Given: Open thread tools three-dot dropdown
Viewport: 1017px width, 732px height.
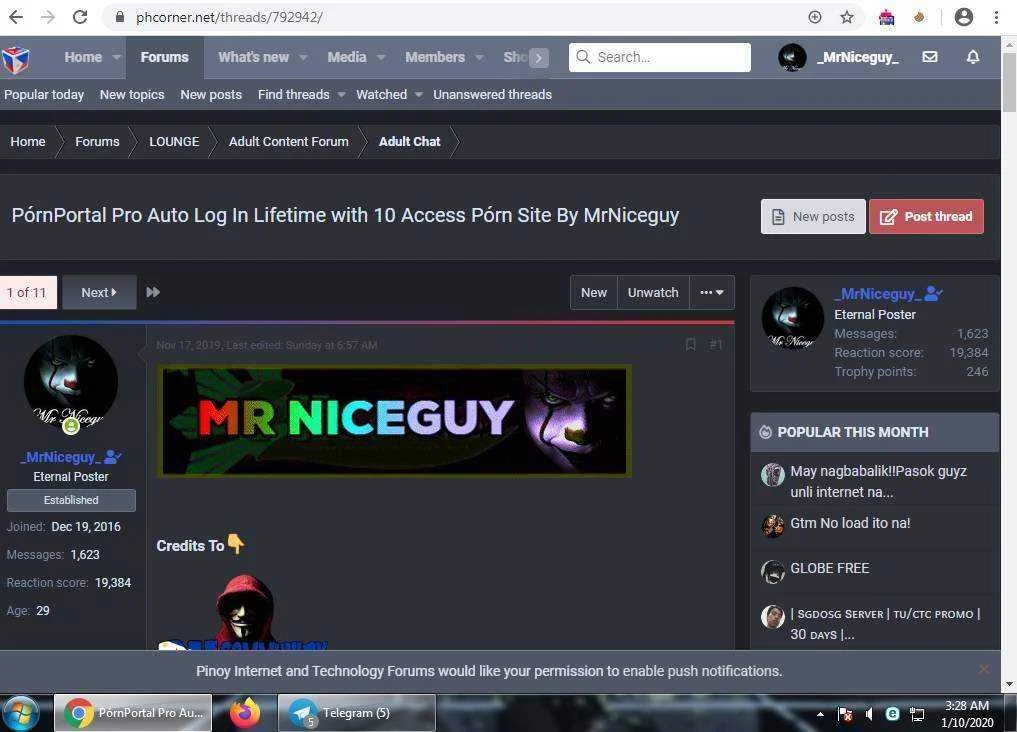Looking at the screenshot, I should (712, 292).
